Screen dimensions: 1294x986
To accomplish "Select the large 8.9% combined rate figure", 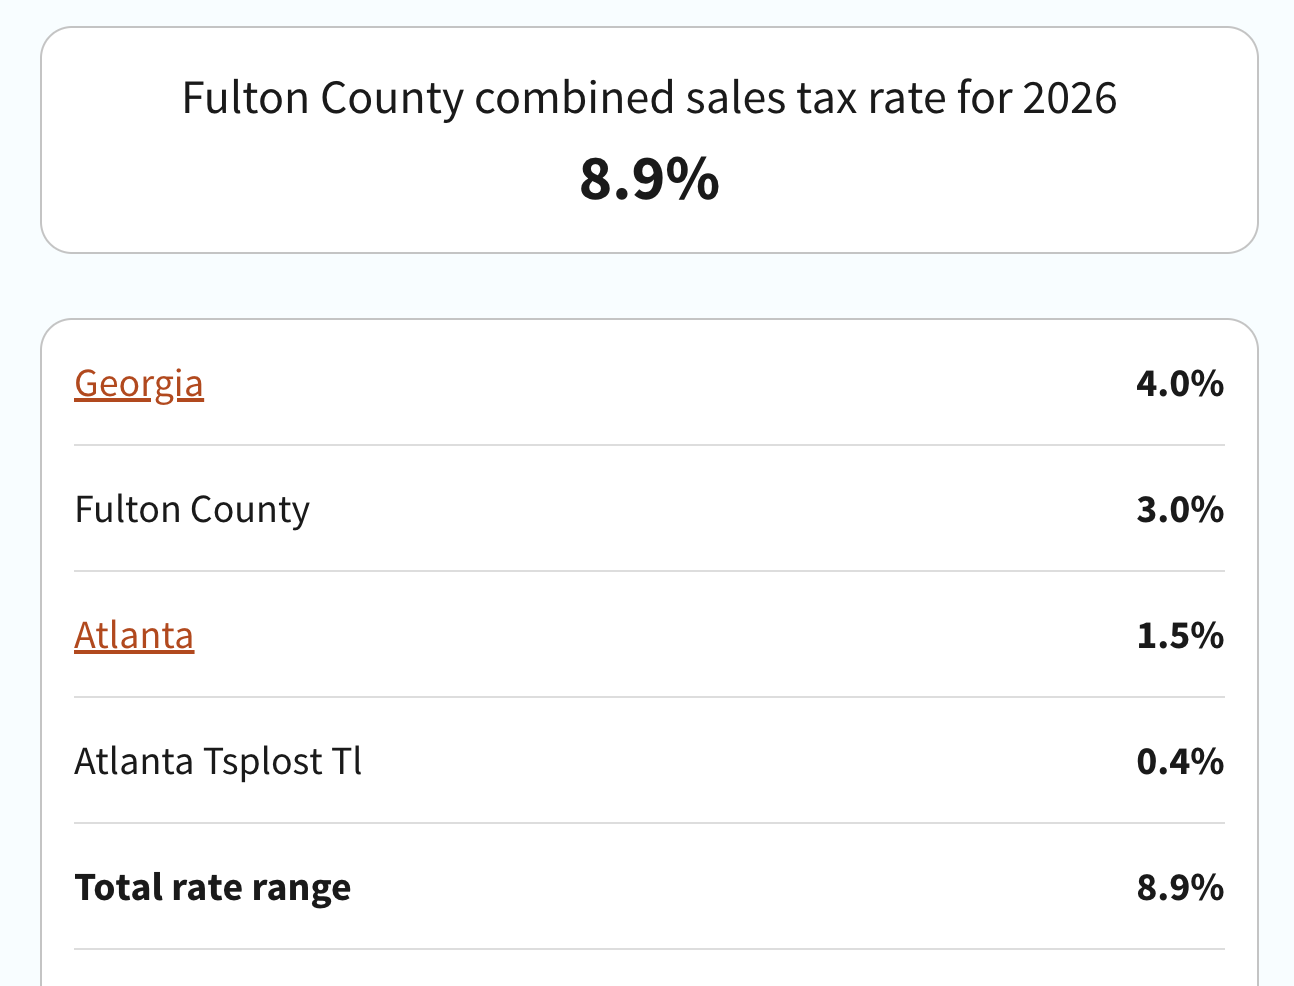I will point(649,179).
